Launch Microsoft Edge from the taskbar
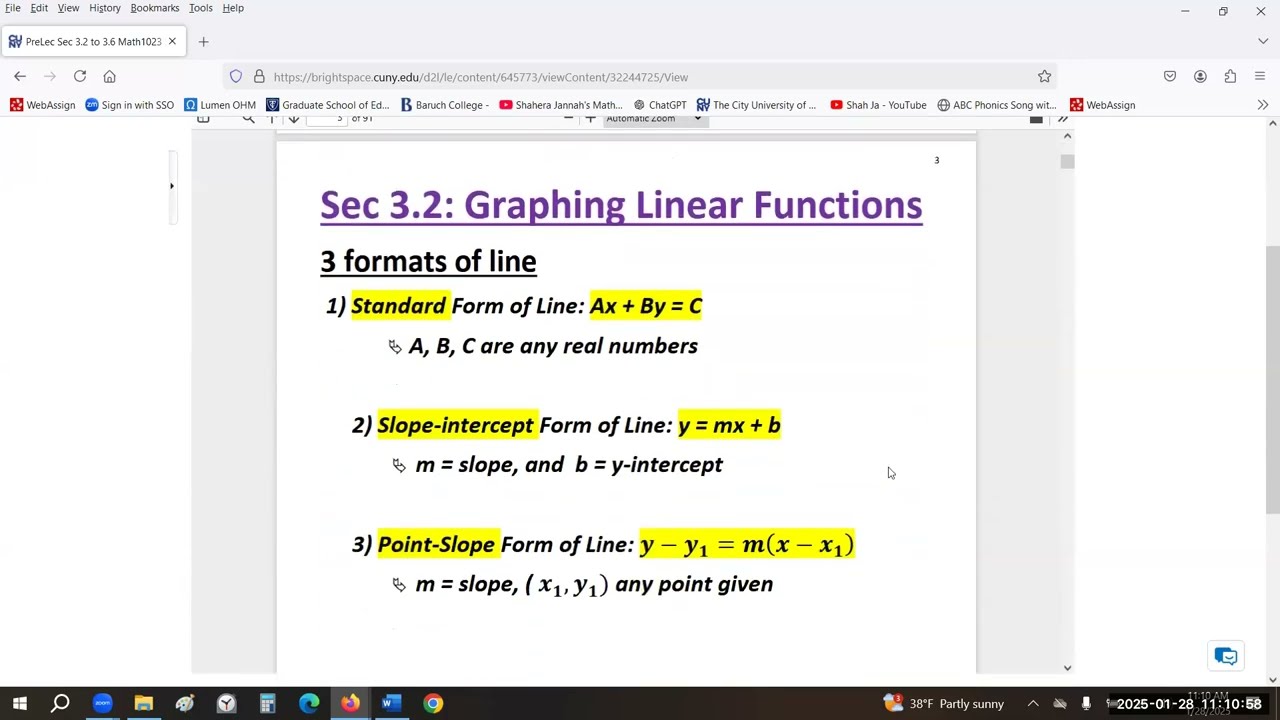This screenshot has width=1280, height=720. pyautogui.click(x=308, y=703)
